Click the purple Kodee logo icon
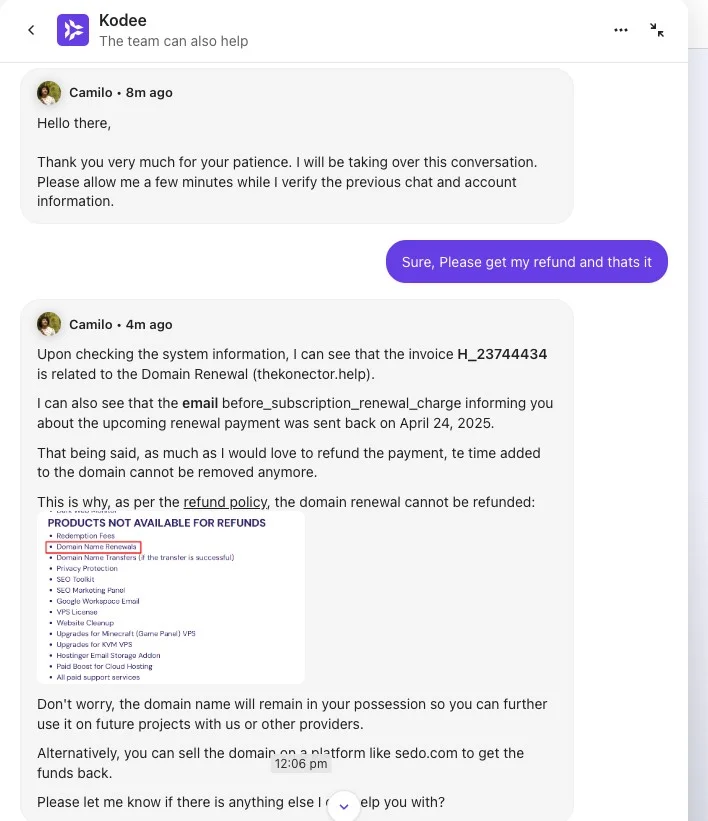Screen dimensions: 708x821 click(x=73, y=30)
